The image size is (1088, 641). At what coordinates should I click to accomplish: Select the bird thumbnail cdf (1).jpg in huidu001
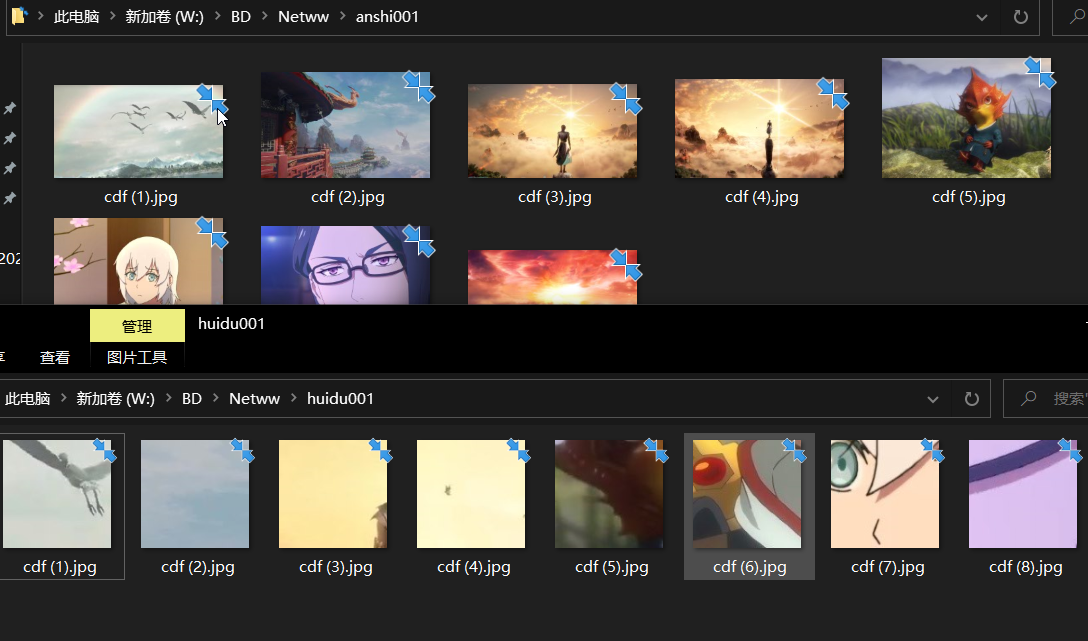coord(57,494)
